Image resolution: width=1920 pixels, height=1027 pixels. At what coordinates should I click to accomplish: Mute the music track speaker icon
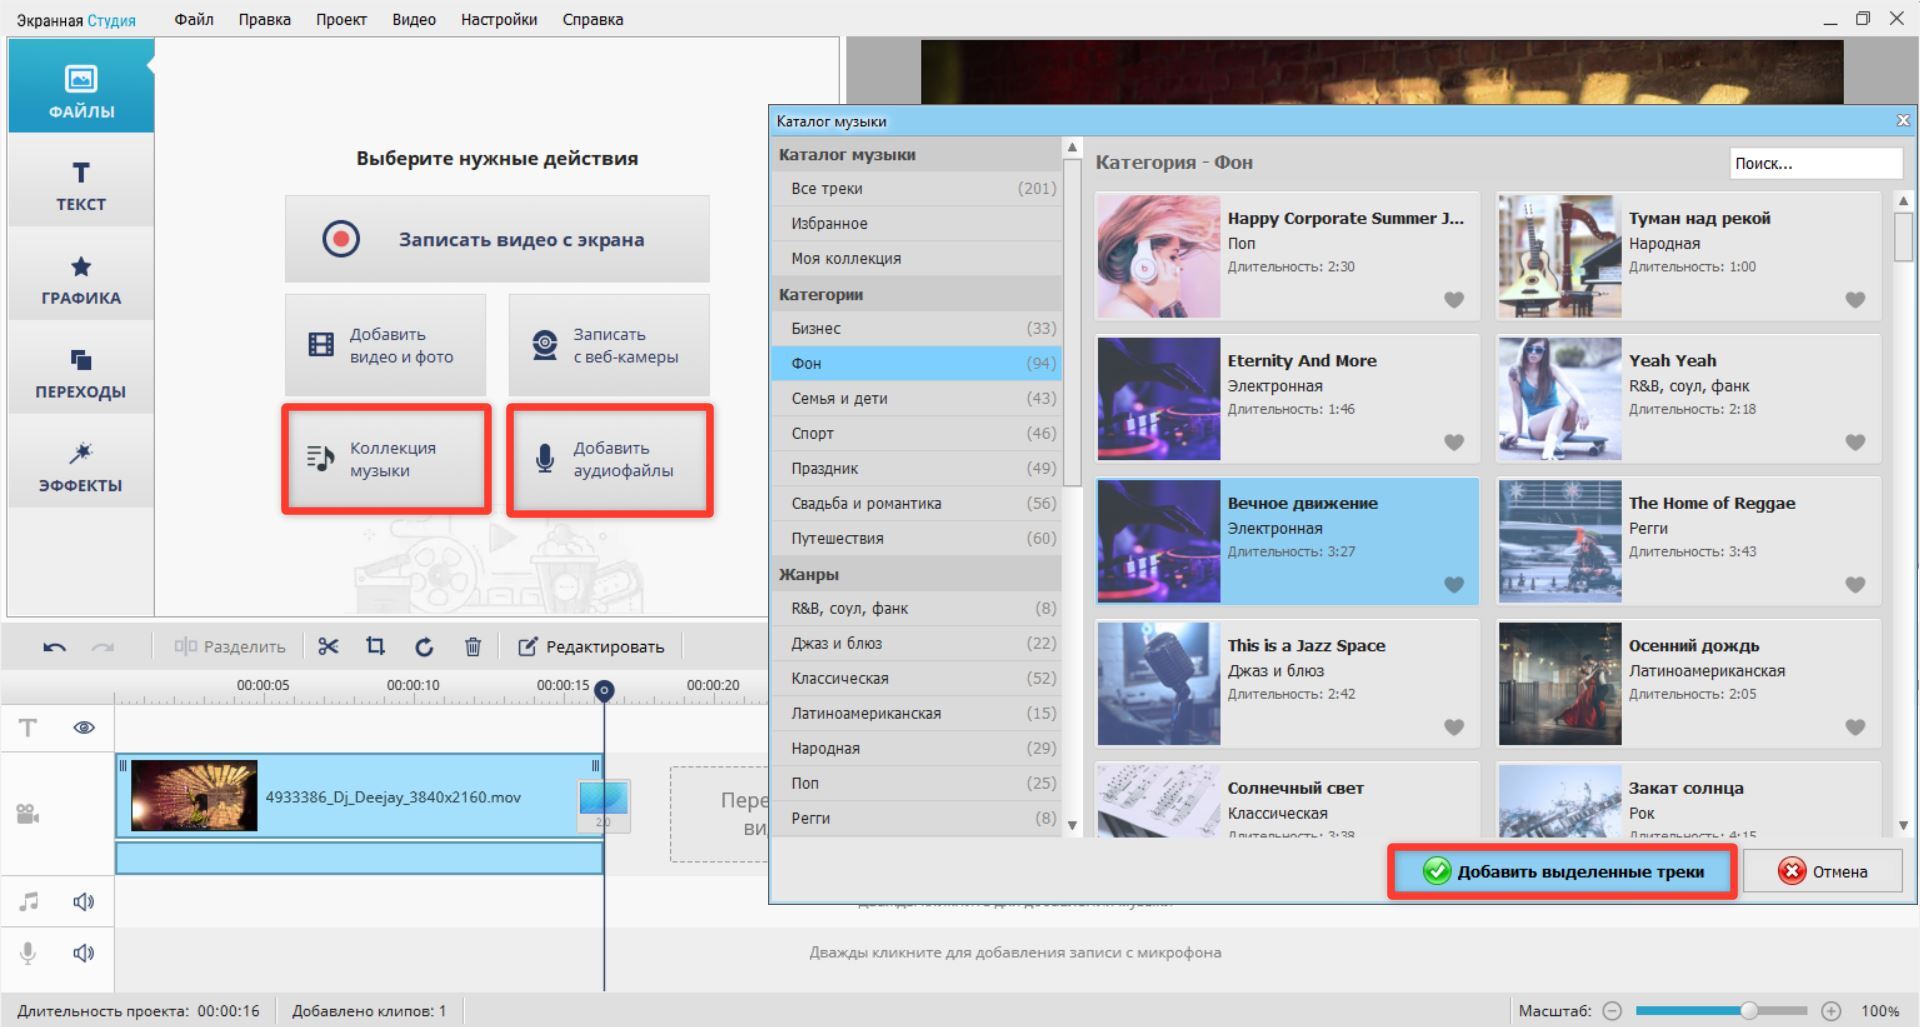pyautogui.click(x=84, y=902)
